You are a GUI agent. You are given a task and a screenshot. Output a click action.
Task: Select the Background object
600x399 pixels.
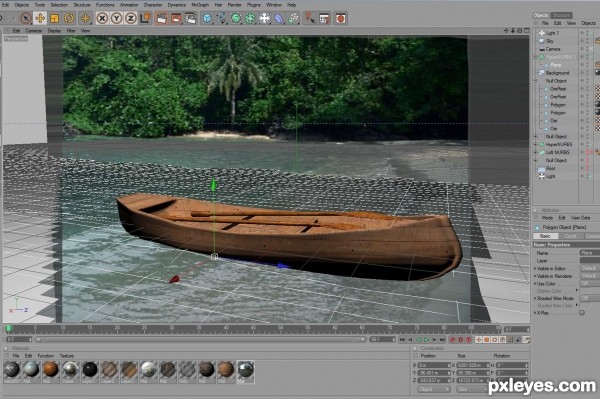click(x=557, y=73)
